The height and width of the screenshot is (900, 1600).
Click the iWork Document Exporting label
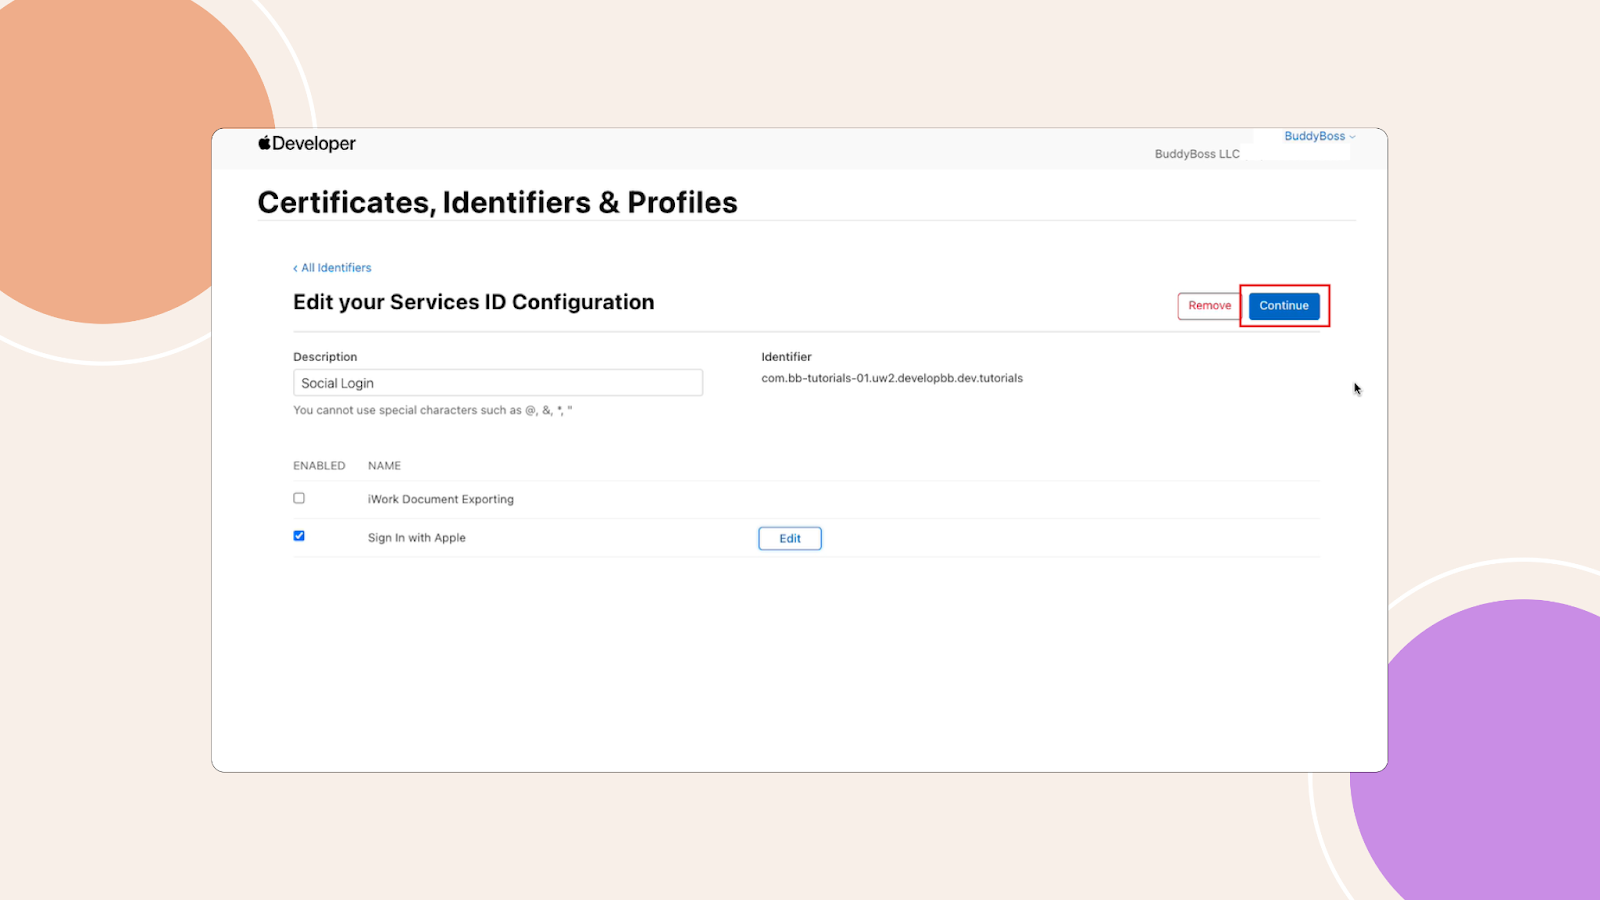point(441,499)
